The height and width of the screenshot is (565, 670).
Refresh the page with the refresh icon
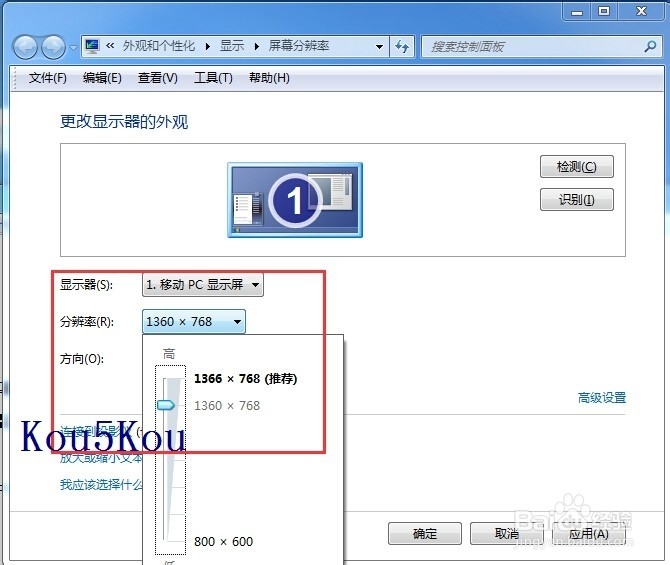point(402,46)
